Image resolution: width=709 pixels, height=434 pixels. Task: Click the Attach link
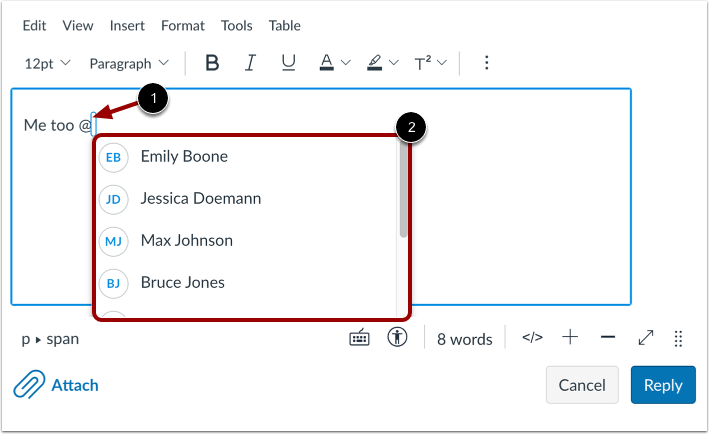tap(75, 385)
